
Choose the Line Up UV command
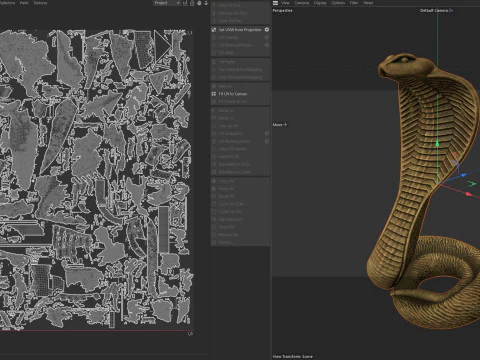240,126
